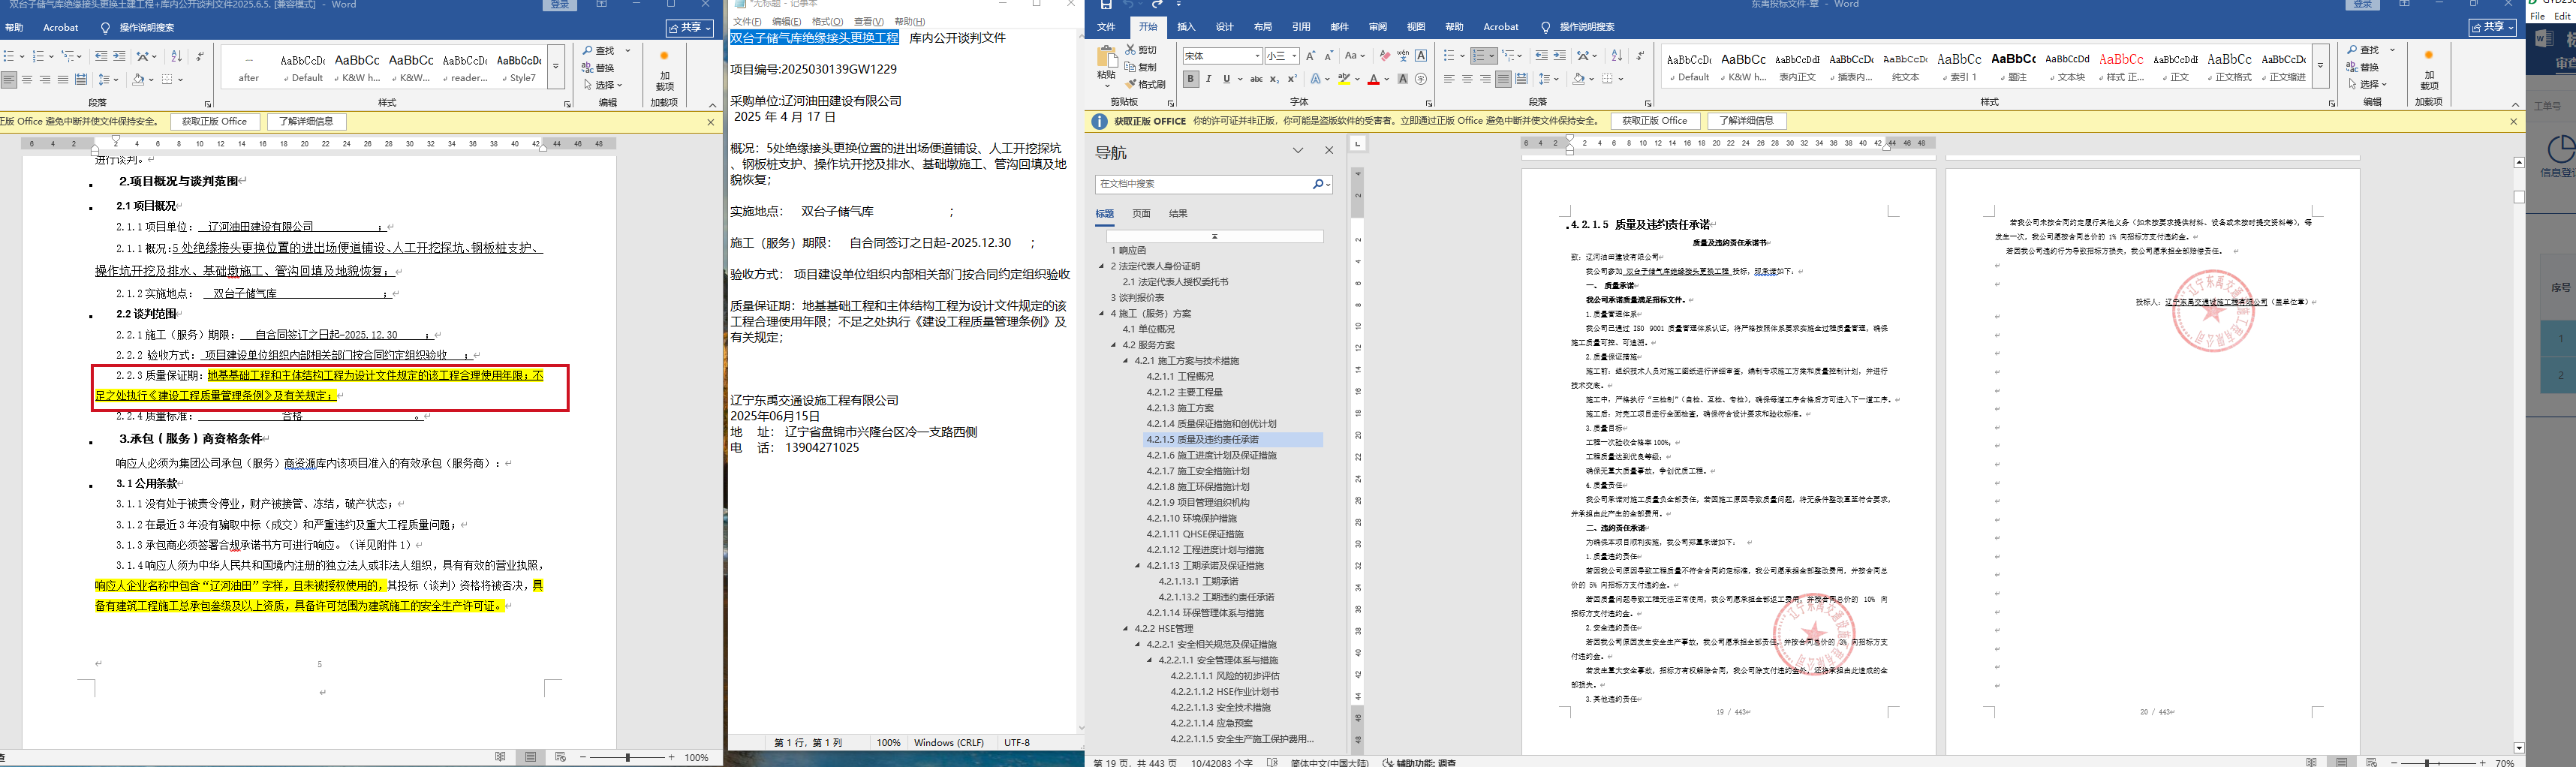Open Notepad's 编辑(E) menu
The height and width of the screenshot is (767, 2576).
[787, 21]
